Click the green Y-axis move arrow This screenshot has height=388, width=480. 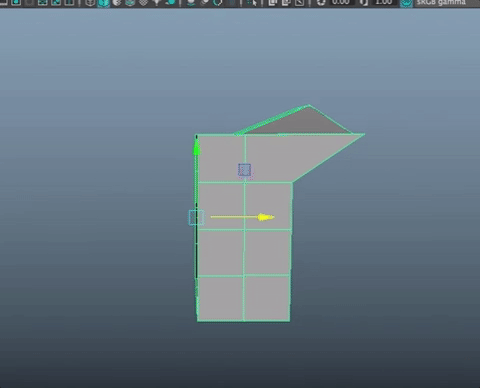pyautogui.click(x=196, y=147)
